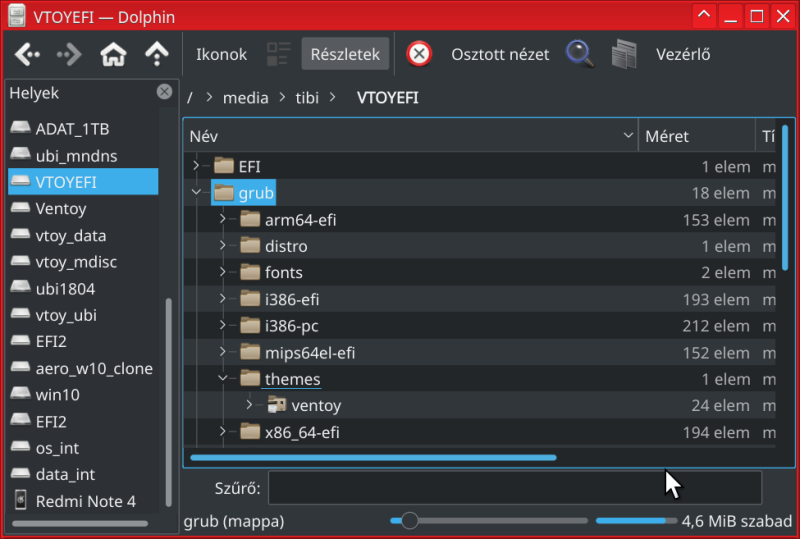Switch to Részletek view mode
800x539 pixels.
[x=345, y=54]
